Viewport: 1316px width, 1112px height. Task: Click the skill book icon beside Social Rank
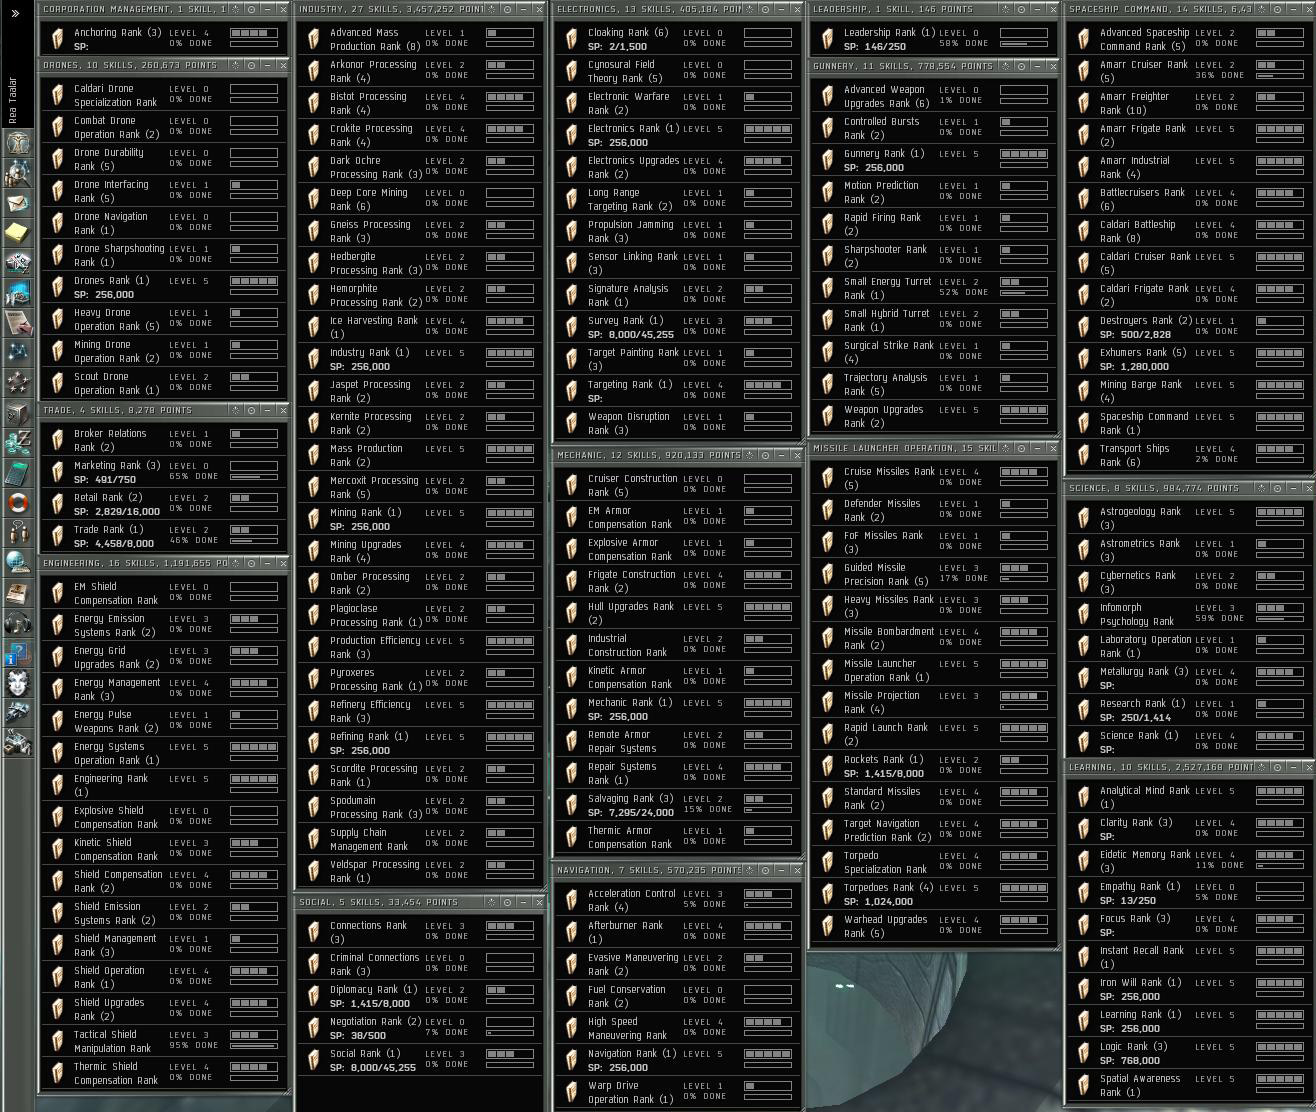314,1060
